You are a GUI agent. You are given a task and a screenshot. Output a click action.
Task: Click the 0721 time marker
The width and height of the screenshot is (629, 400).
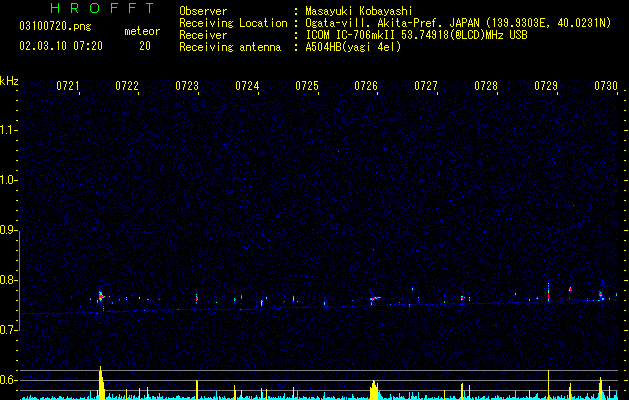tap(67, 86)
